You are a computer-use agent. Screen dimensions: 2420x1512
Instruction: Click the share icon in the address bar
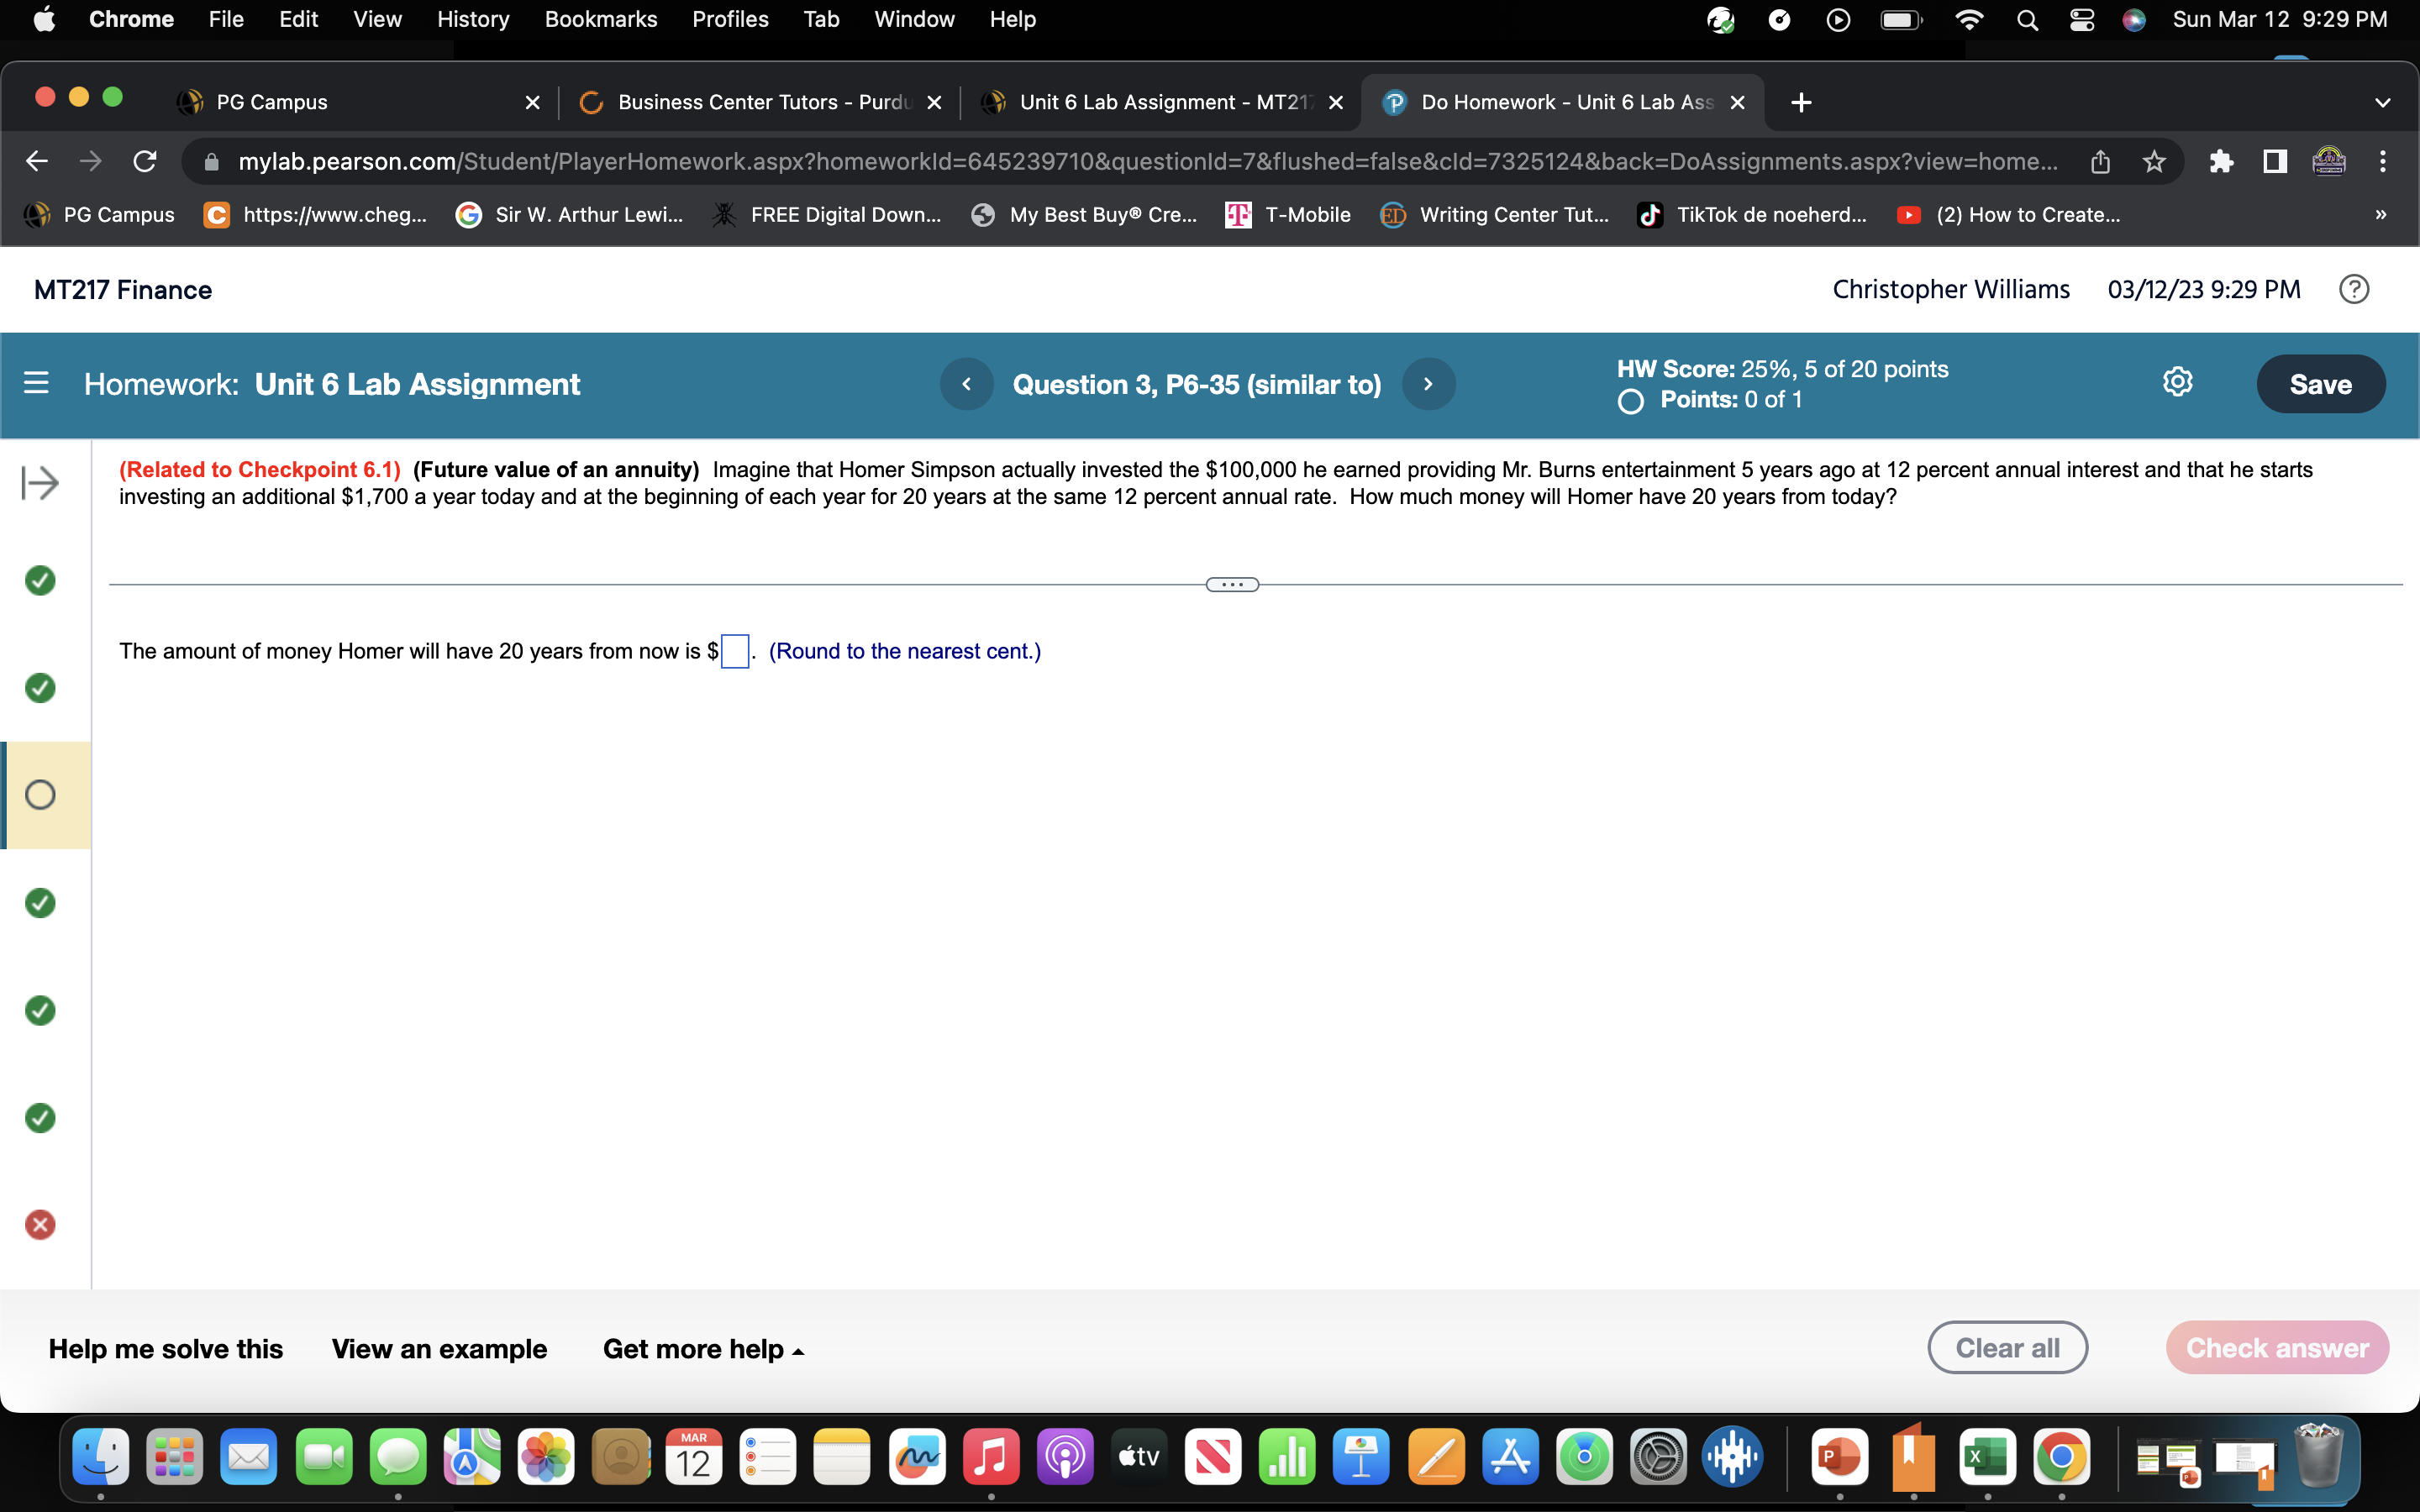pyautogui.click(x=2099, y=161)
